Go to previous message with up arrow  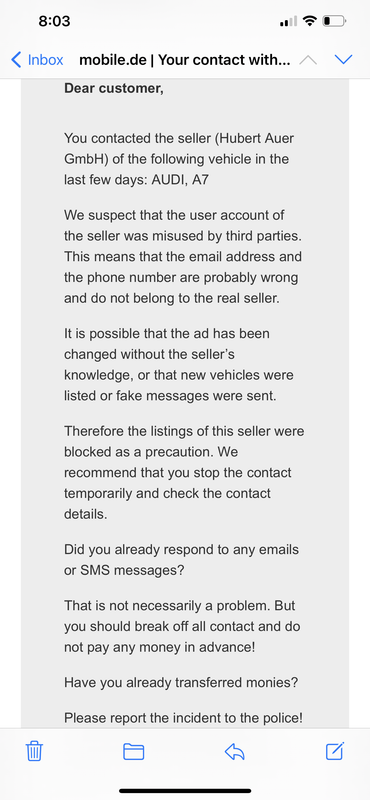[x=308, y=60]
